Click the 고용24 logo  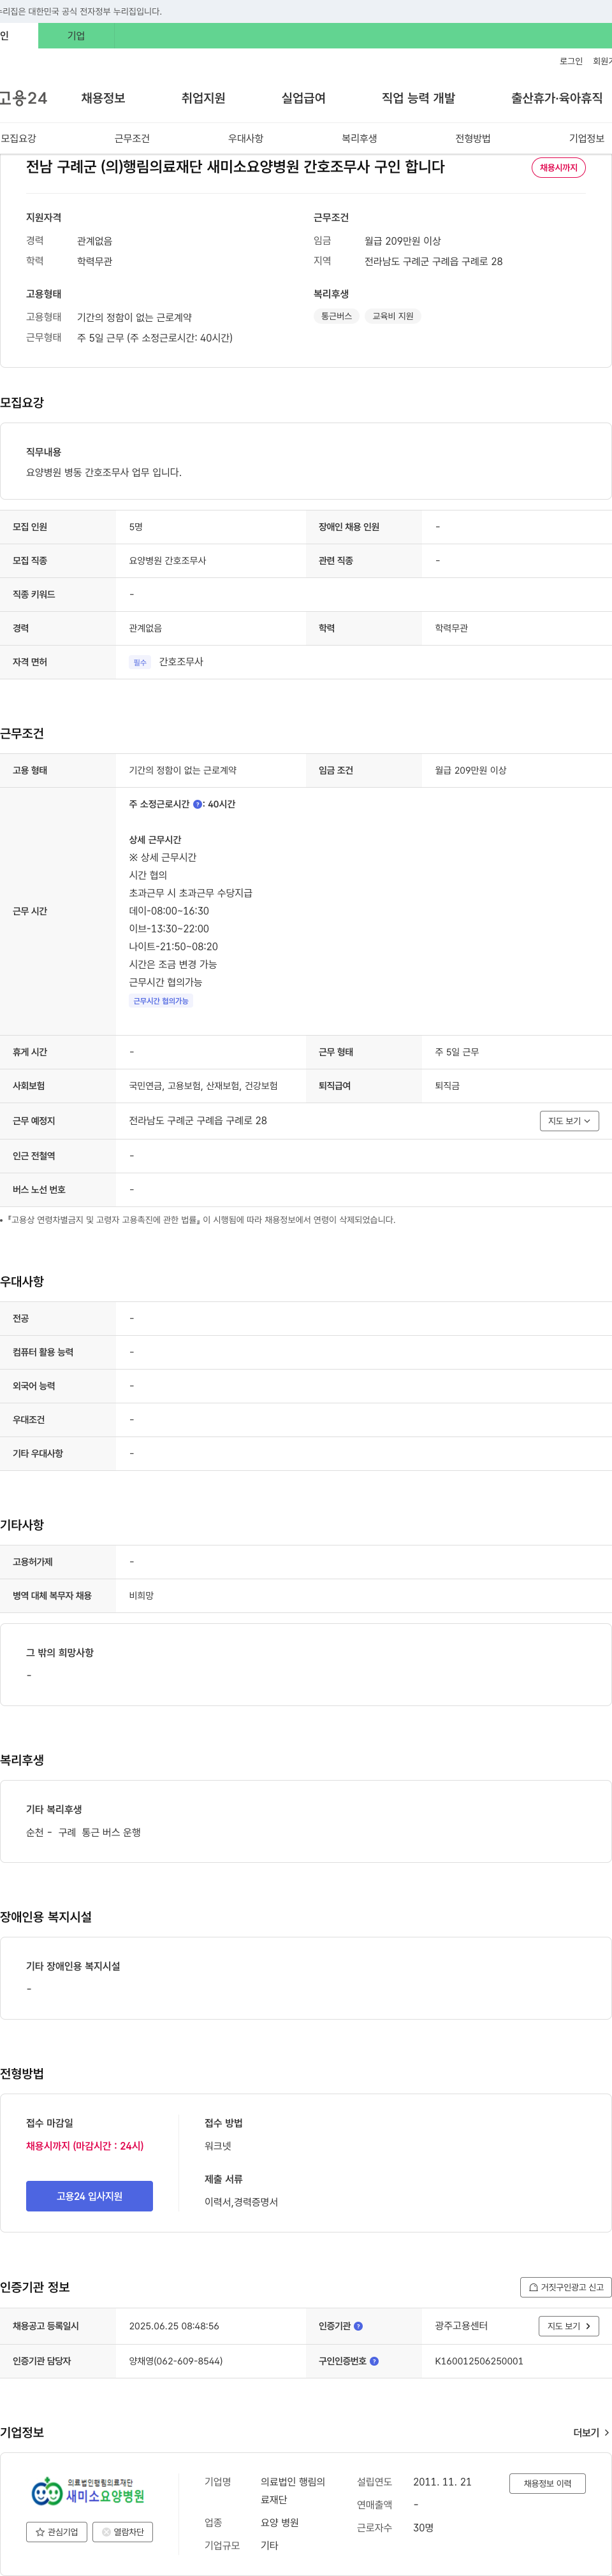23,98
